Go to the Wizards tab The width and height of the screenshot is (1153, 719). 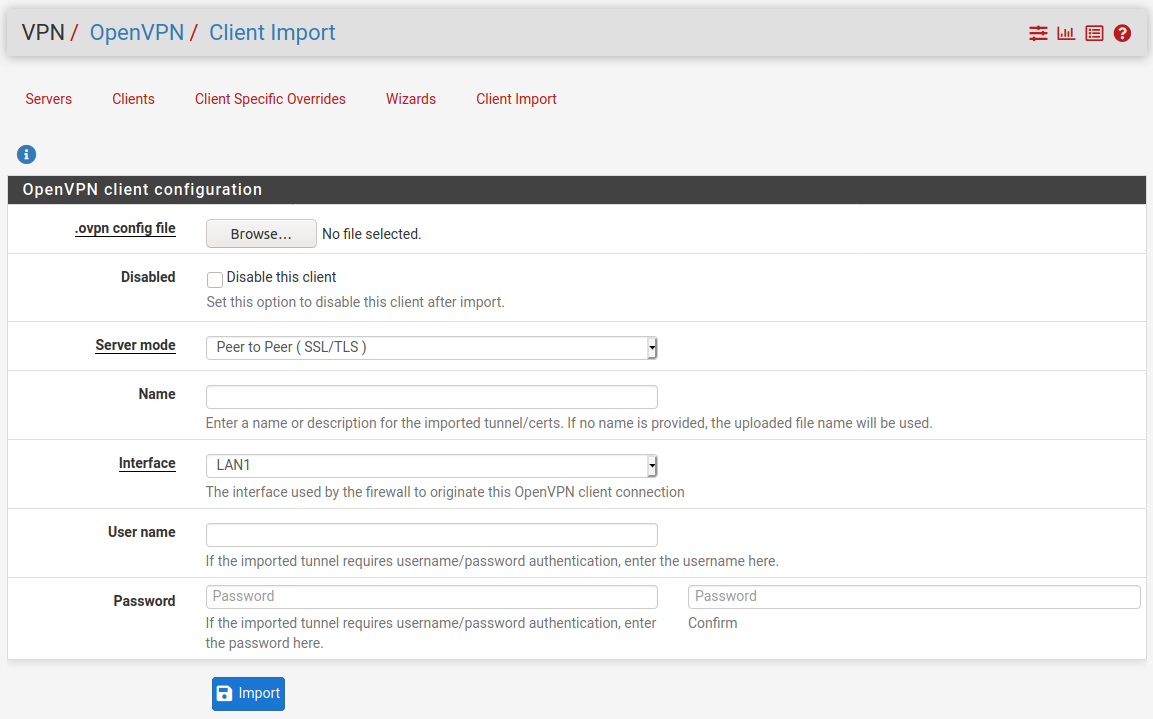coord(411,99)
